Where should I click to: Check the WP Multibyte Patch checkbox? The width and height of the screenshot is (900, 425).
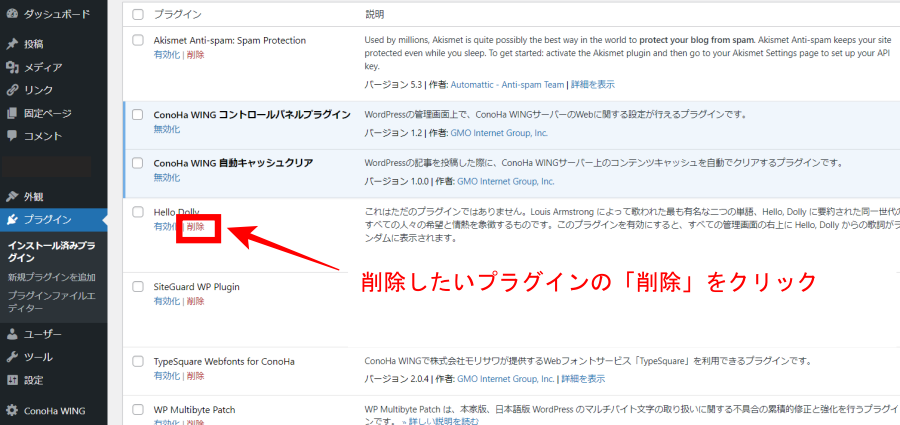pyautogui.click(x=138, y=409)
